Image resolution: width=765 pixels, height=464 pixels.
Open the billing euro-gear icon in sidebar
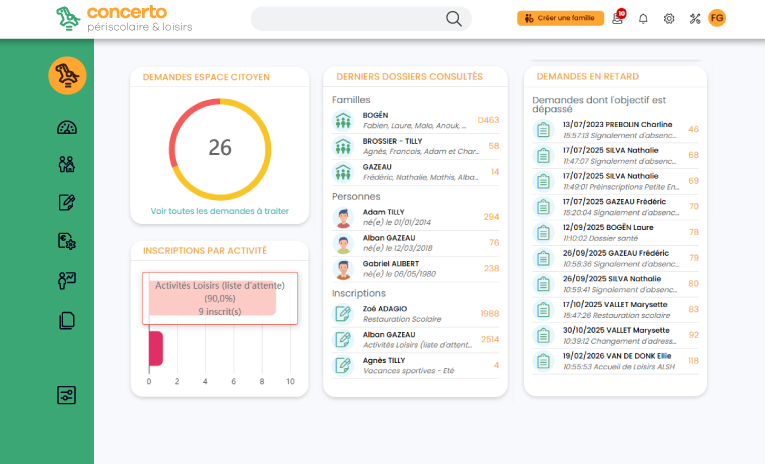click(67, 241)
